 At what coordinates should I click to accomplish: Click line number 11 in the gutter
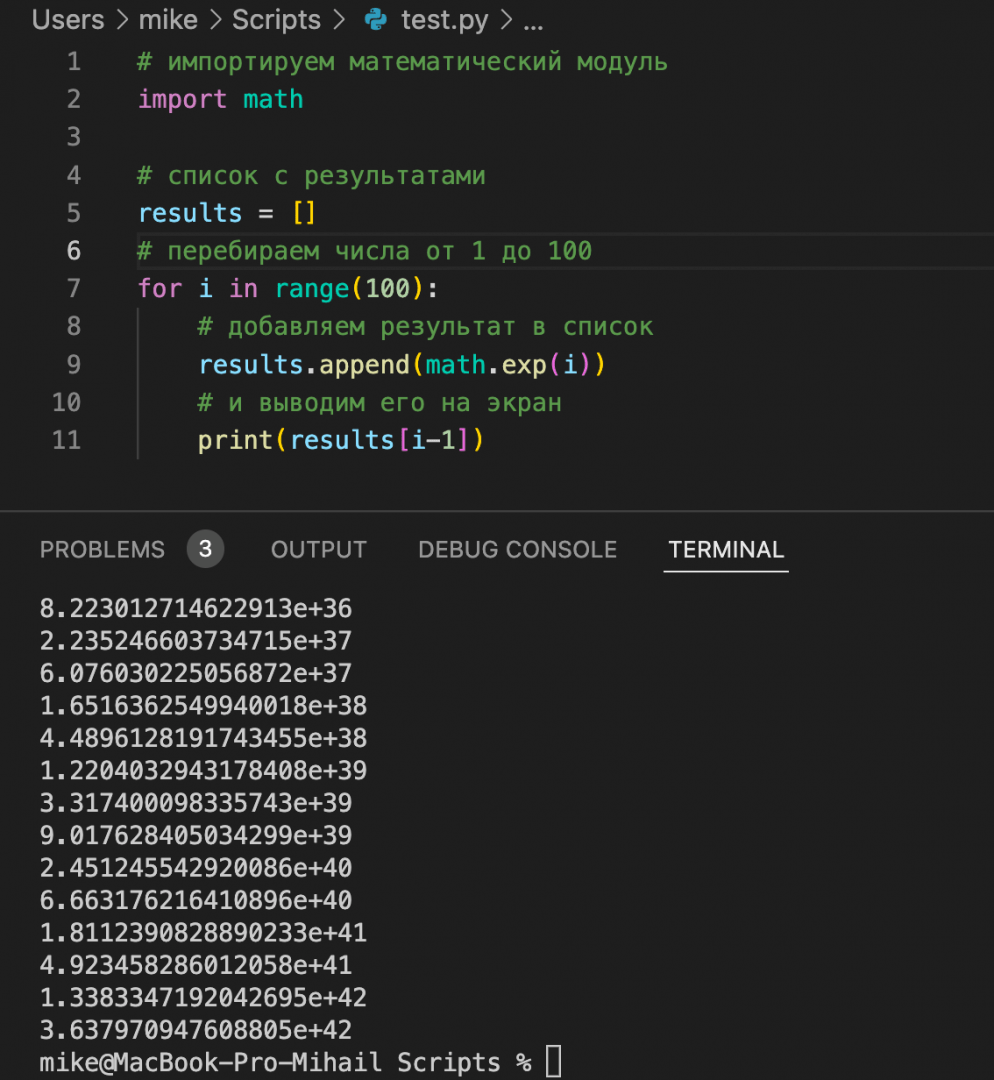point(66,440)
